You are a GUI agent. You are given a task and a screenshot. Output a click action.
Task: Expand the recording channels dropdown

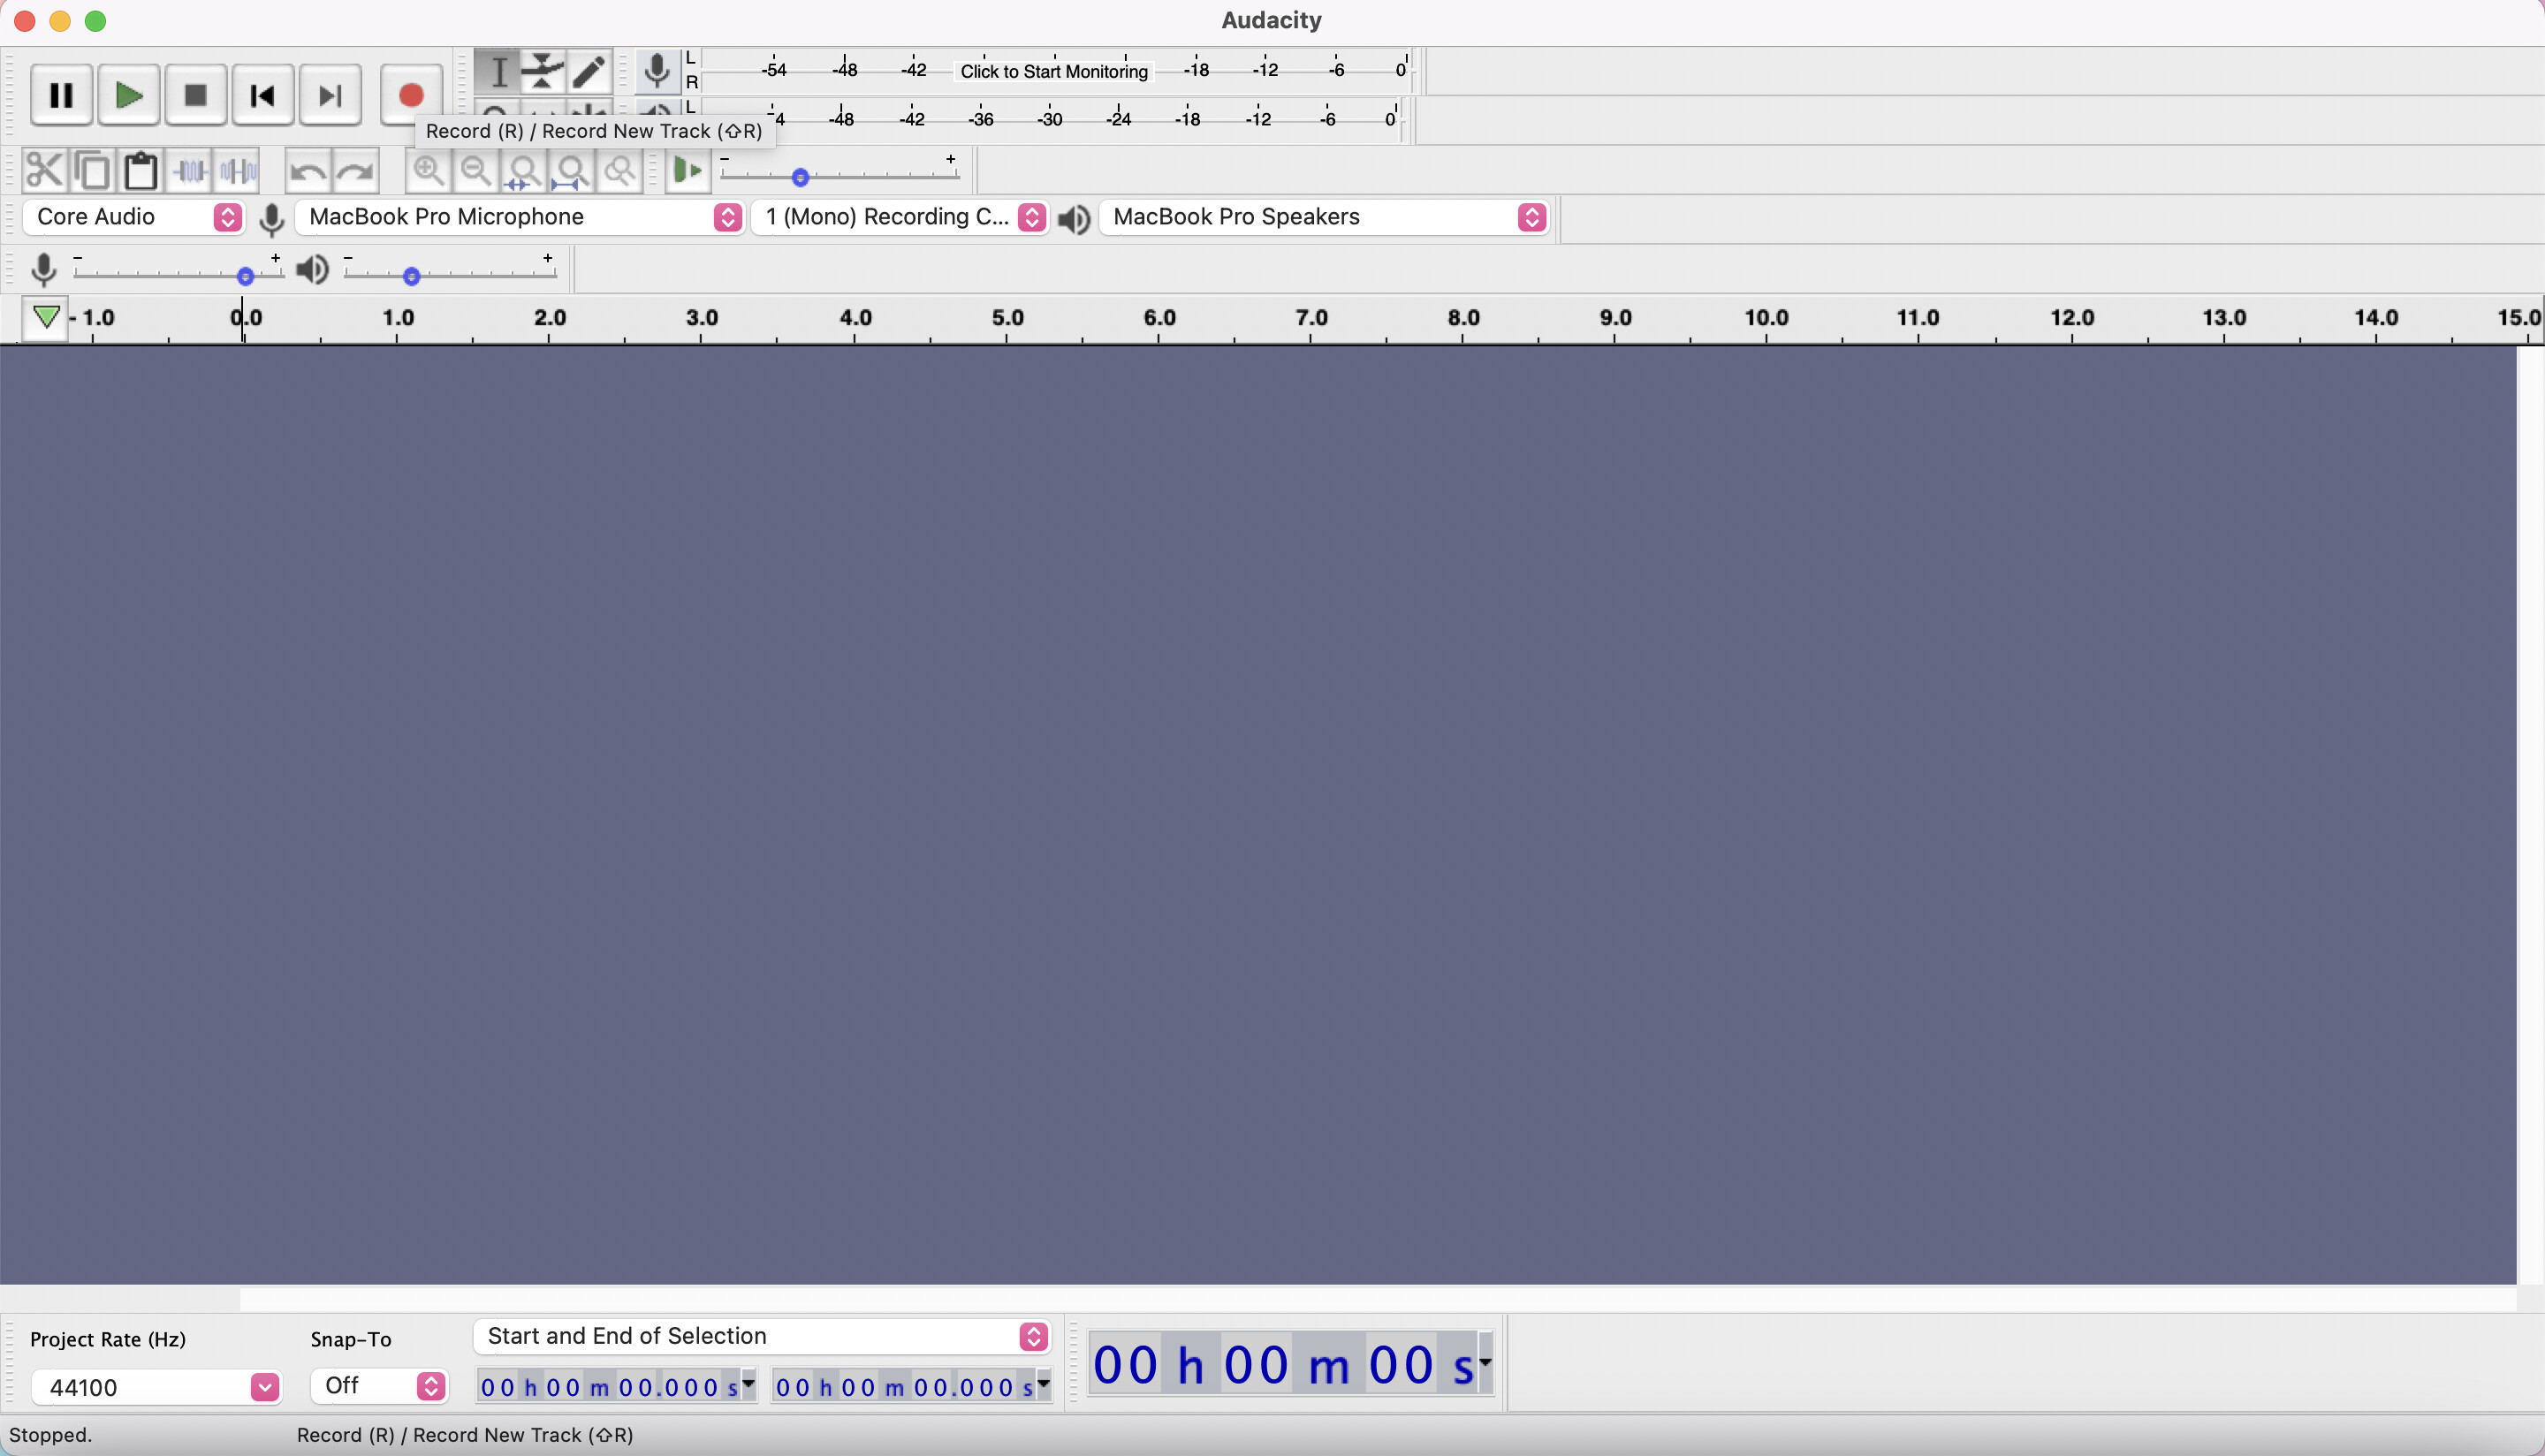click(x=1033, y=216)
